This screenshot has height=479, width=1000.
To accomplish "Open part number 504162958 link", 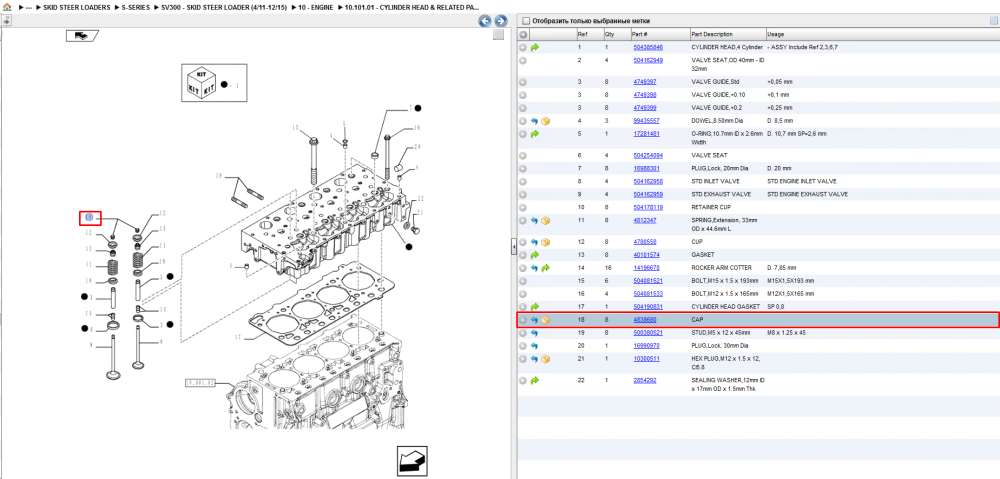I will pos(647,181).
